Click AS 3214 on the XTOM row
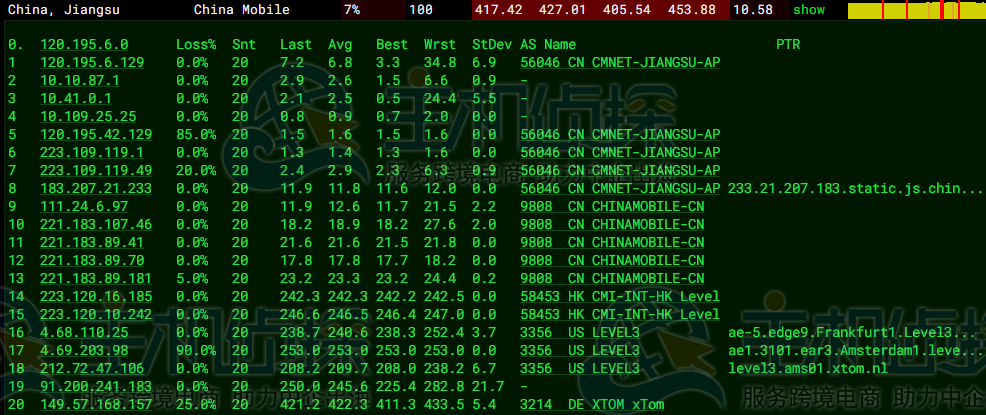 pyautogui.click(x=535, y=405)
